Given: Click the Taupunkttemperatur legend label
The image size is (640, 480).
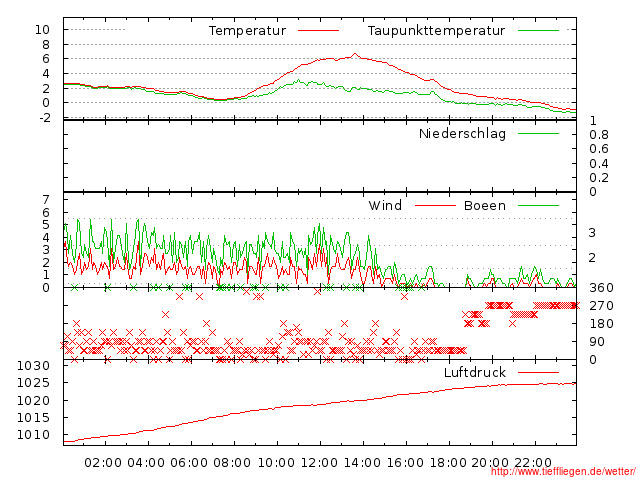Looking at the screenshot, I should pyautogui.click(x=436, y=31).
